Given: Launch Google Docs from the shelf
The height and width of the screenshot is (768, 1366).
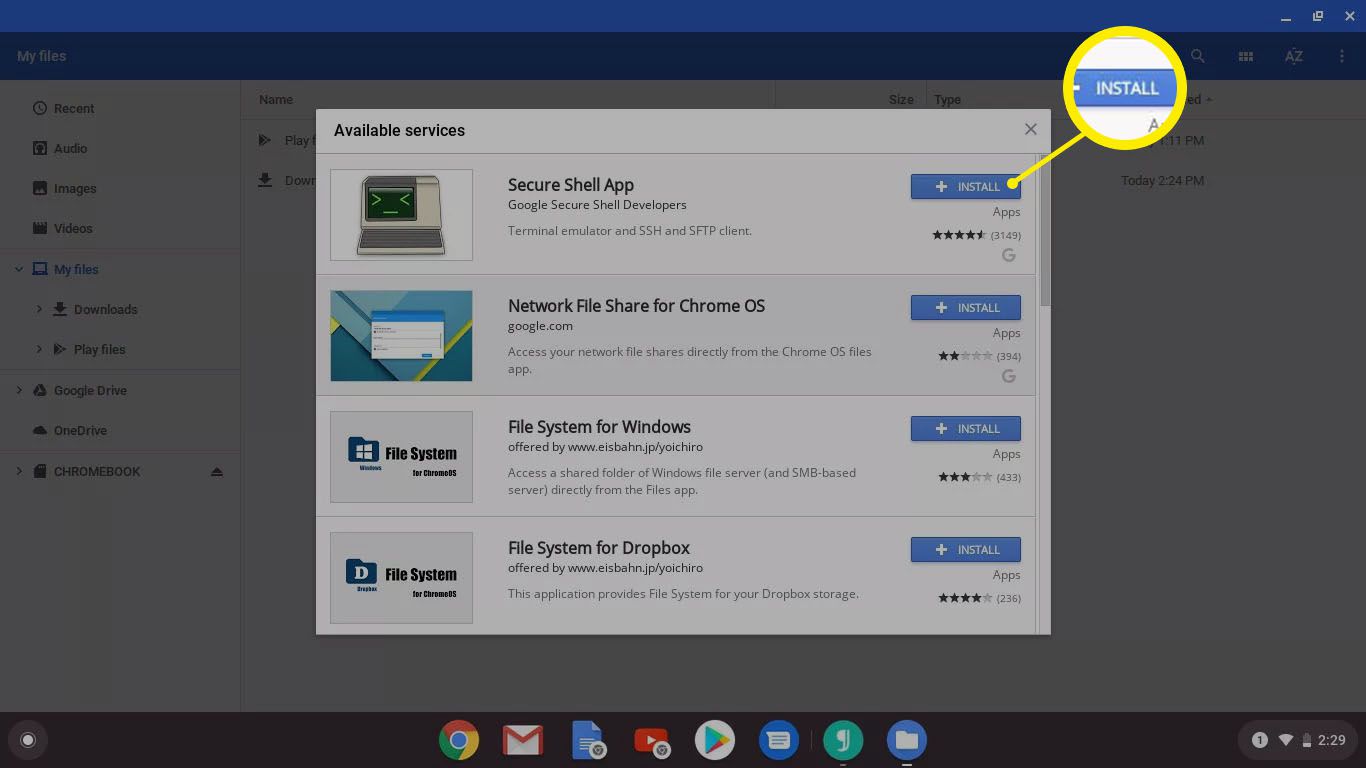Looking at the screenshot, I should pos(587,741).
